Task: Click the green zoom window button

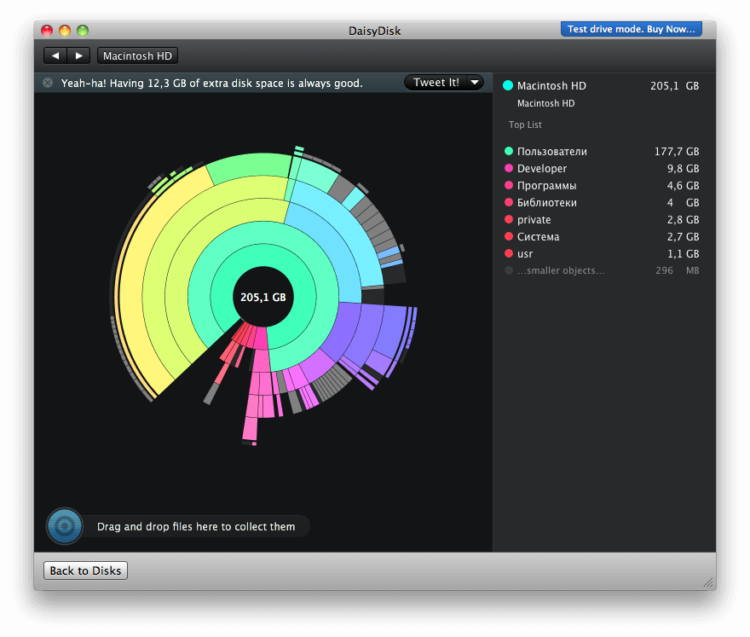Action: coord(83,31)
